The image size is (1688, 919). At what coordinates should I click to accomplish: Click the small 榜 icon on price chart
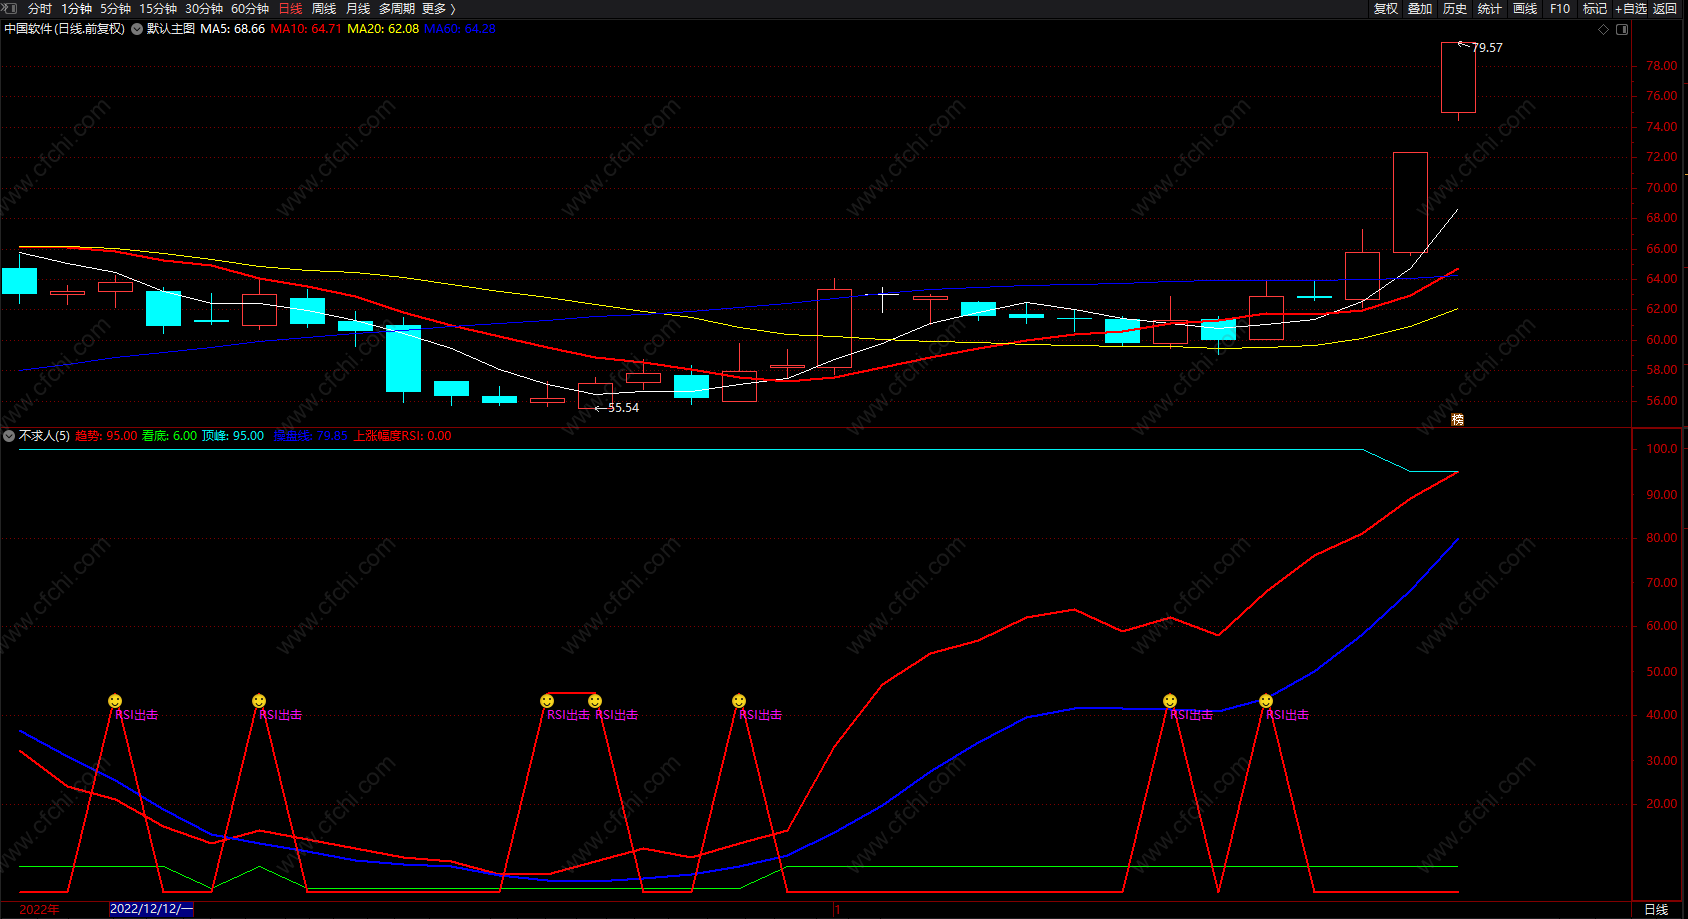1457,420
